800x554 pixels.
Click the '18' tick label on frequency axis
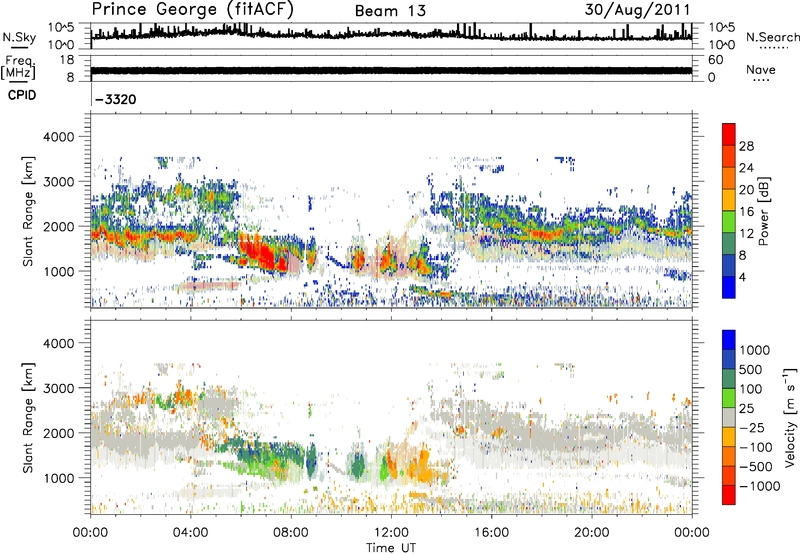(x=66, y=60)
